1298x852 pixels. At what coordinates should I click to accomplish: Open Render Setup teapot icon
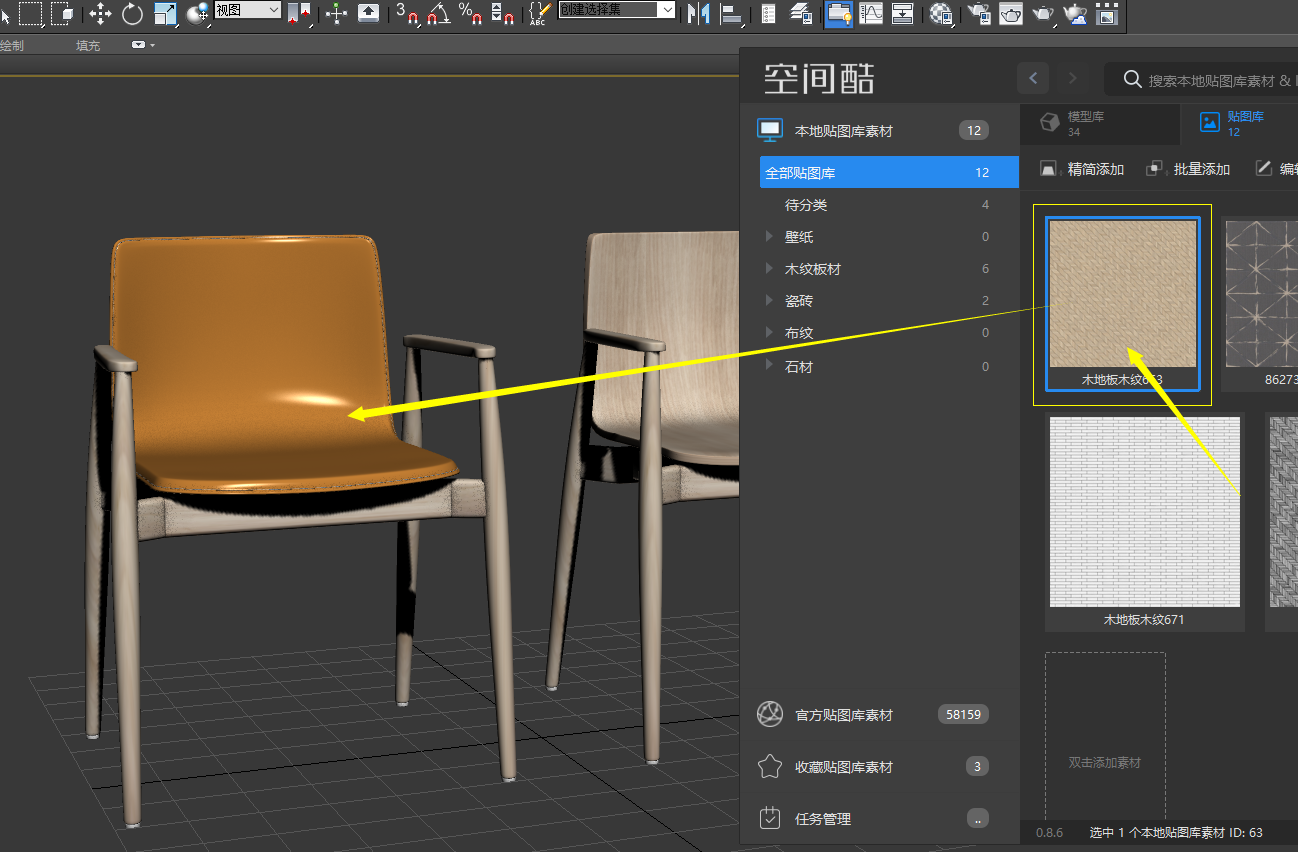pos(979,13)
